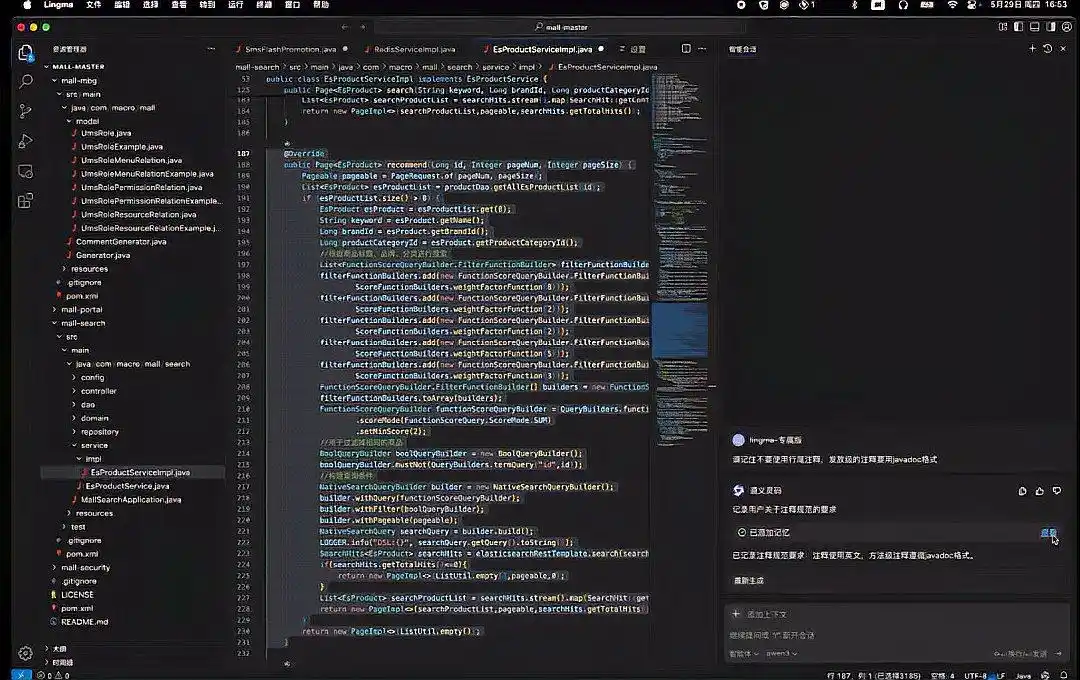Give thumbs down to the Lingma response

1056,490
